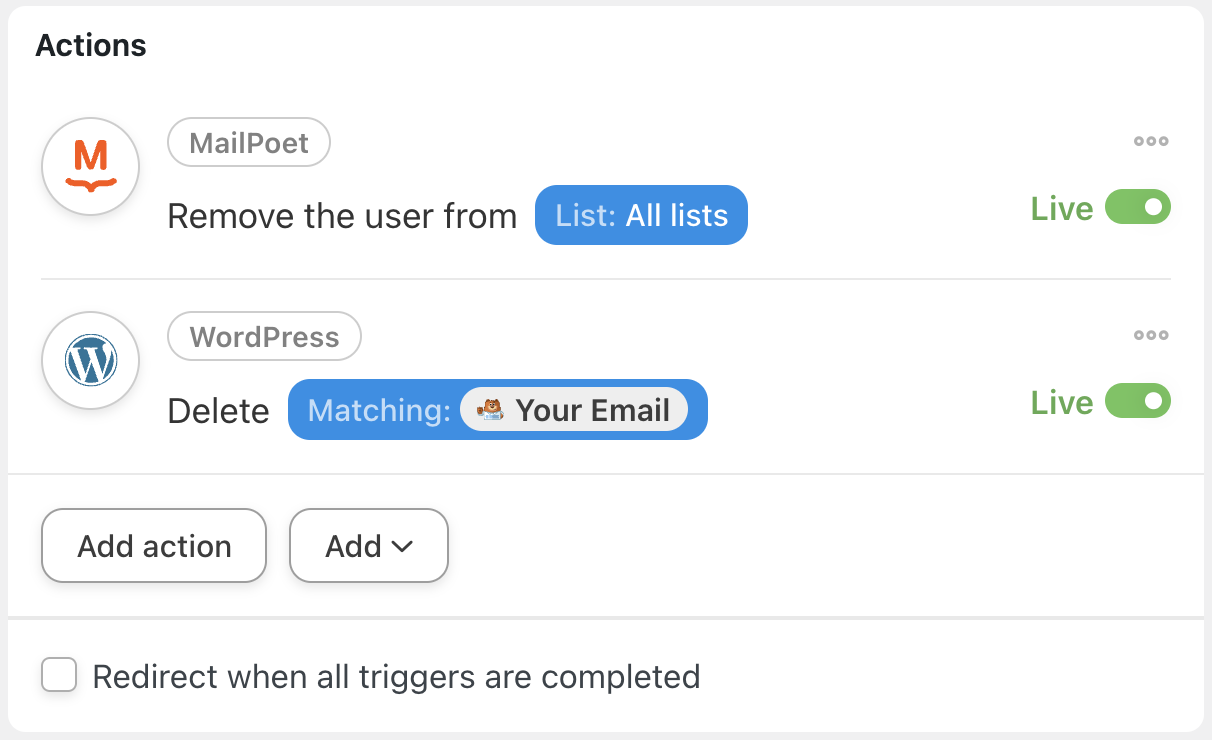1212x740 pixels.
Task: Click the WordPress logo icon
Action: (x=91, y=361)
